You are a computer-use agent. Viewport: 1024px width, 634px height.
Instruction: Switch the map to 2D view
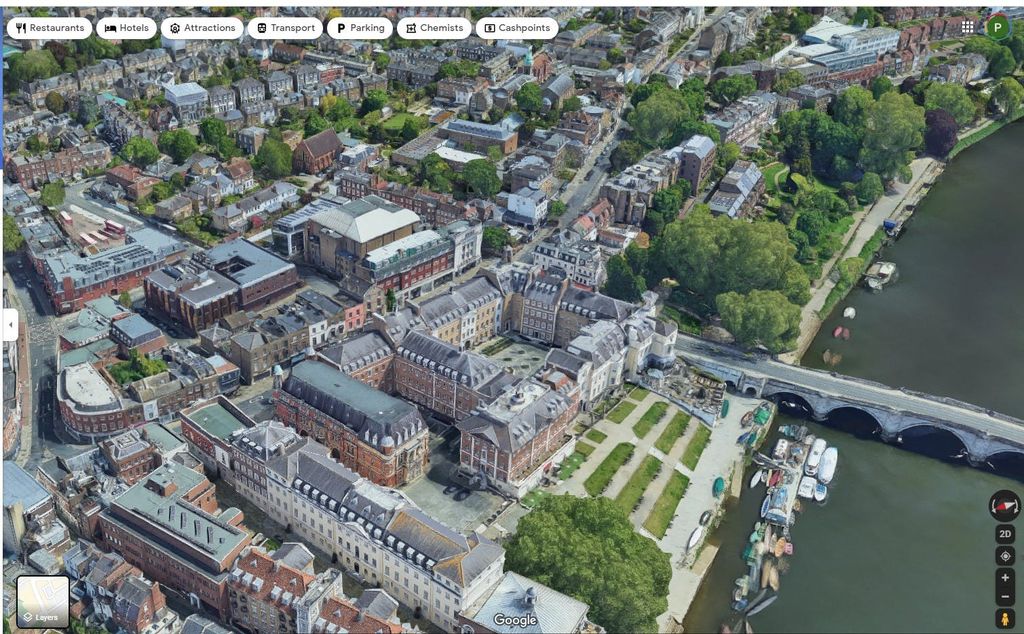[1005, 534]
